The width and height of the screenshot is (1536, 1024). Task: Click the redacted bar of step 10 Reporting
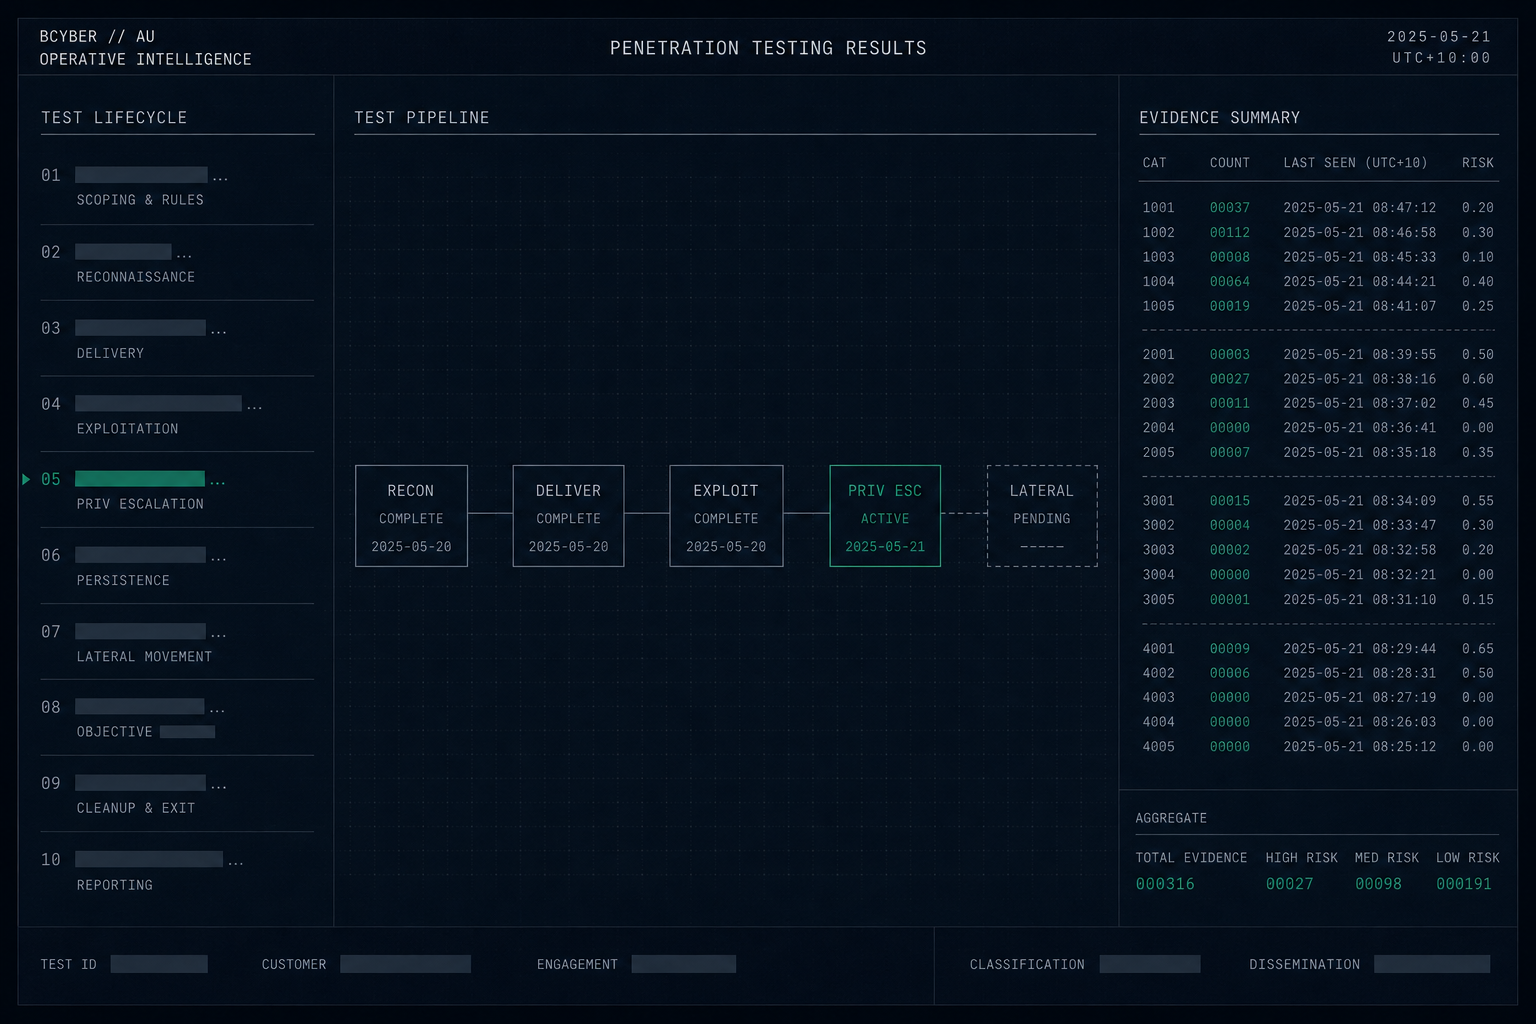[x=149, y=859]
